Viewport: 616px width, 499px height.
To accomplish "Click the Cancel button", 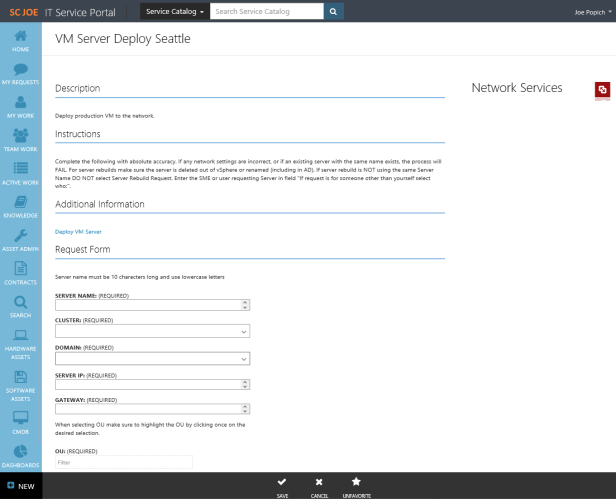I will [319, 485].
